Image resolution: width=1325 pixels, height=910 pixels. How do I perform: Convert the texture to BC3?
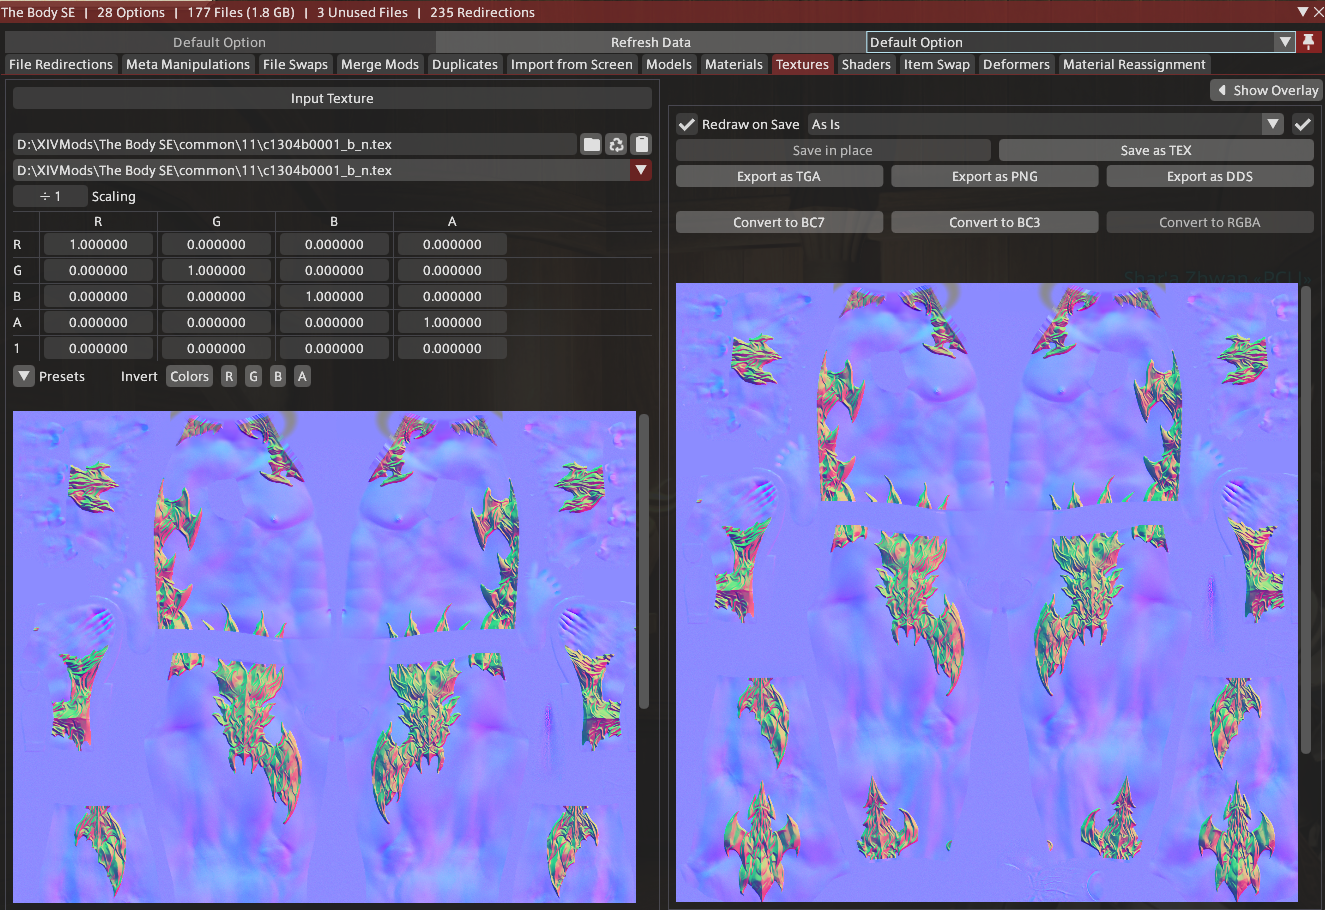coord(995,222)
